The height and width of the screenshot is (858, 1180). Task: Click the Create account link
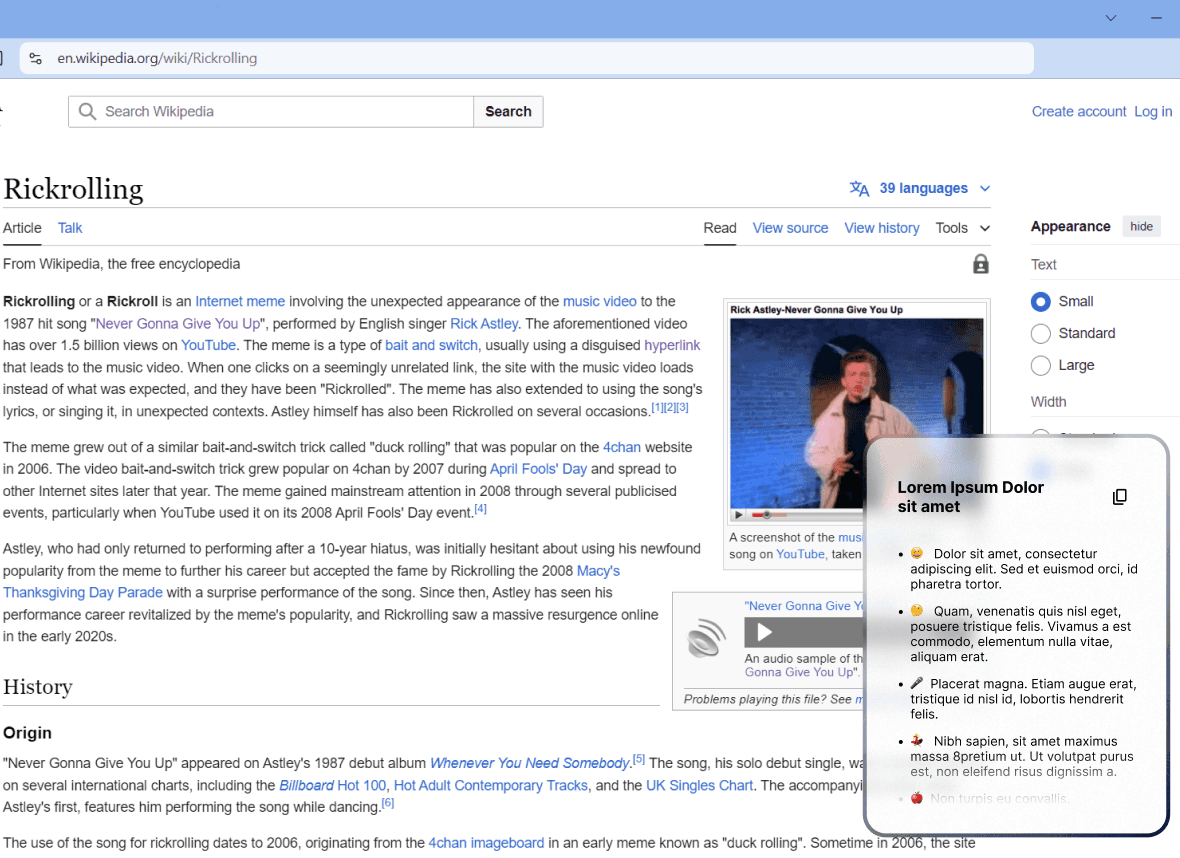pyautogui.click(x=1078, y=111)
